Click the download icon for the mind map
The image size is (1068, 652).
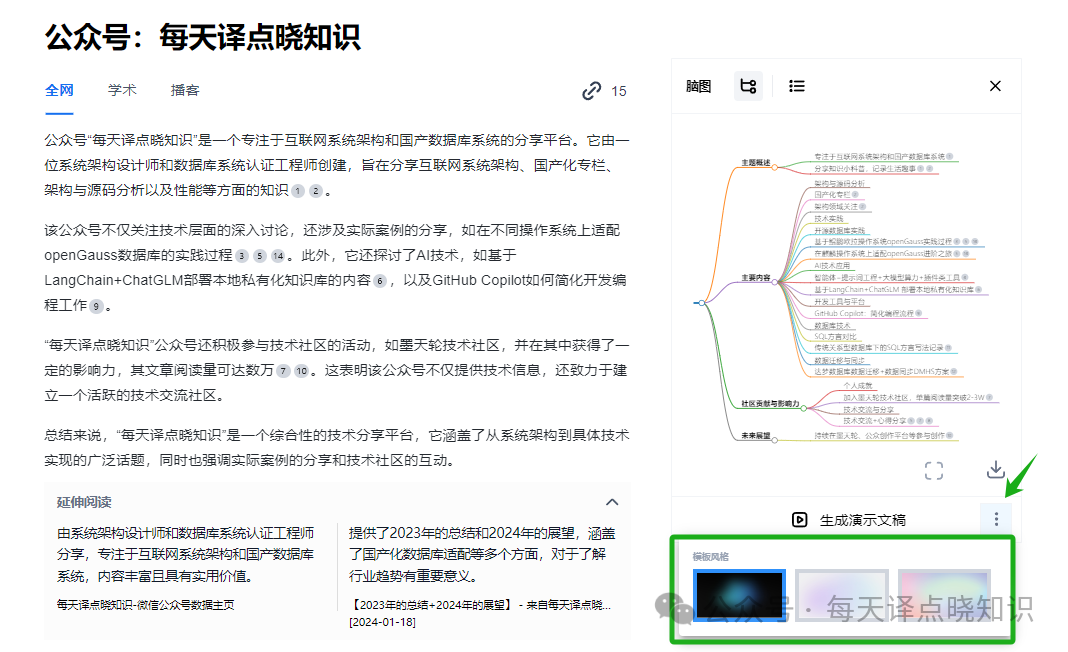(996, 470)
